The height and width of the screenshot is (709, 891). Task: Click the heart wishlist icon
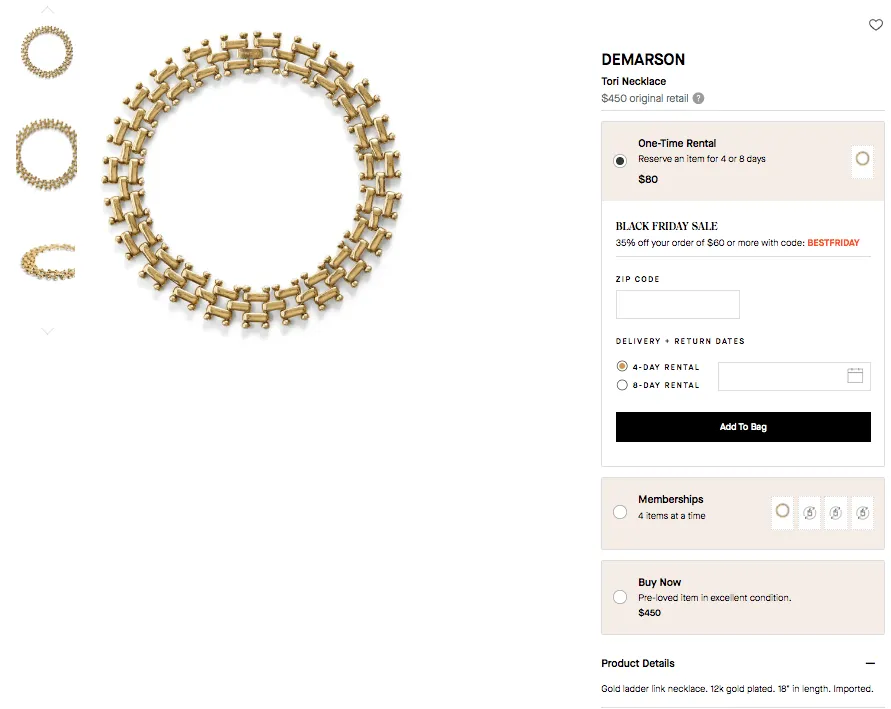click(x=876, y=25)
